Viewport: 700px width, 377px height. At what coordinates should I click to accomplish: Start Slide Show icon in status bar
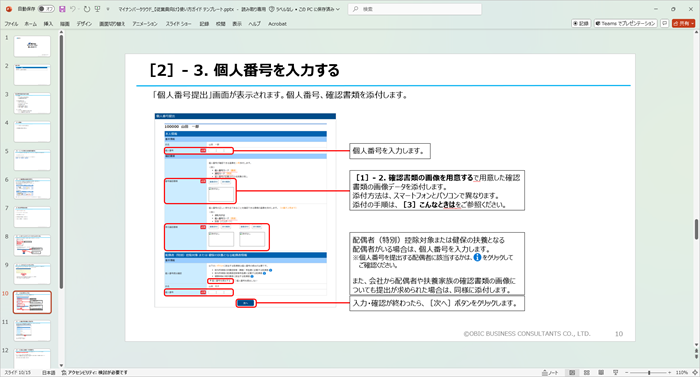tap(616, 372)
